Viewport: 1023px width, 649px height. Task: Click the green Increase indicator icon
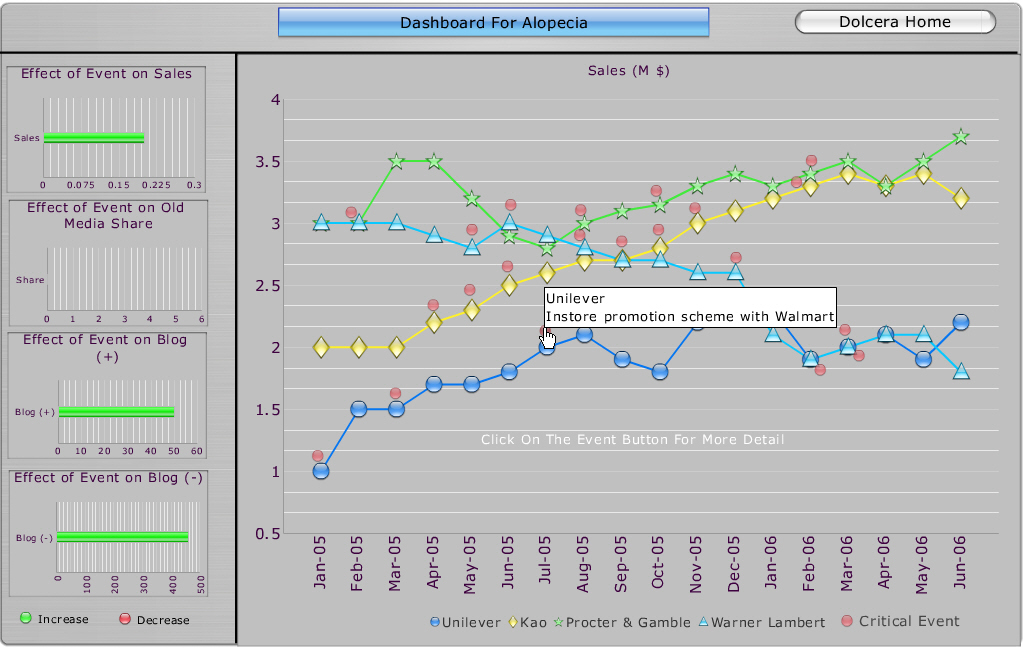pyautogui.click(x=26, y=619)
